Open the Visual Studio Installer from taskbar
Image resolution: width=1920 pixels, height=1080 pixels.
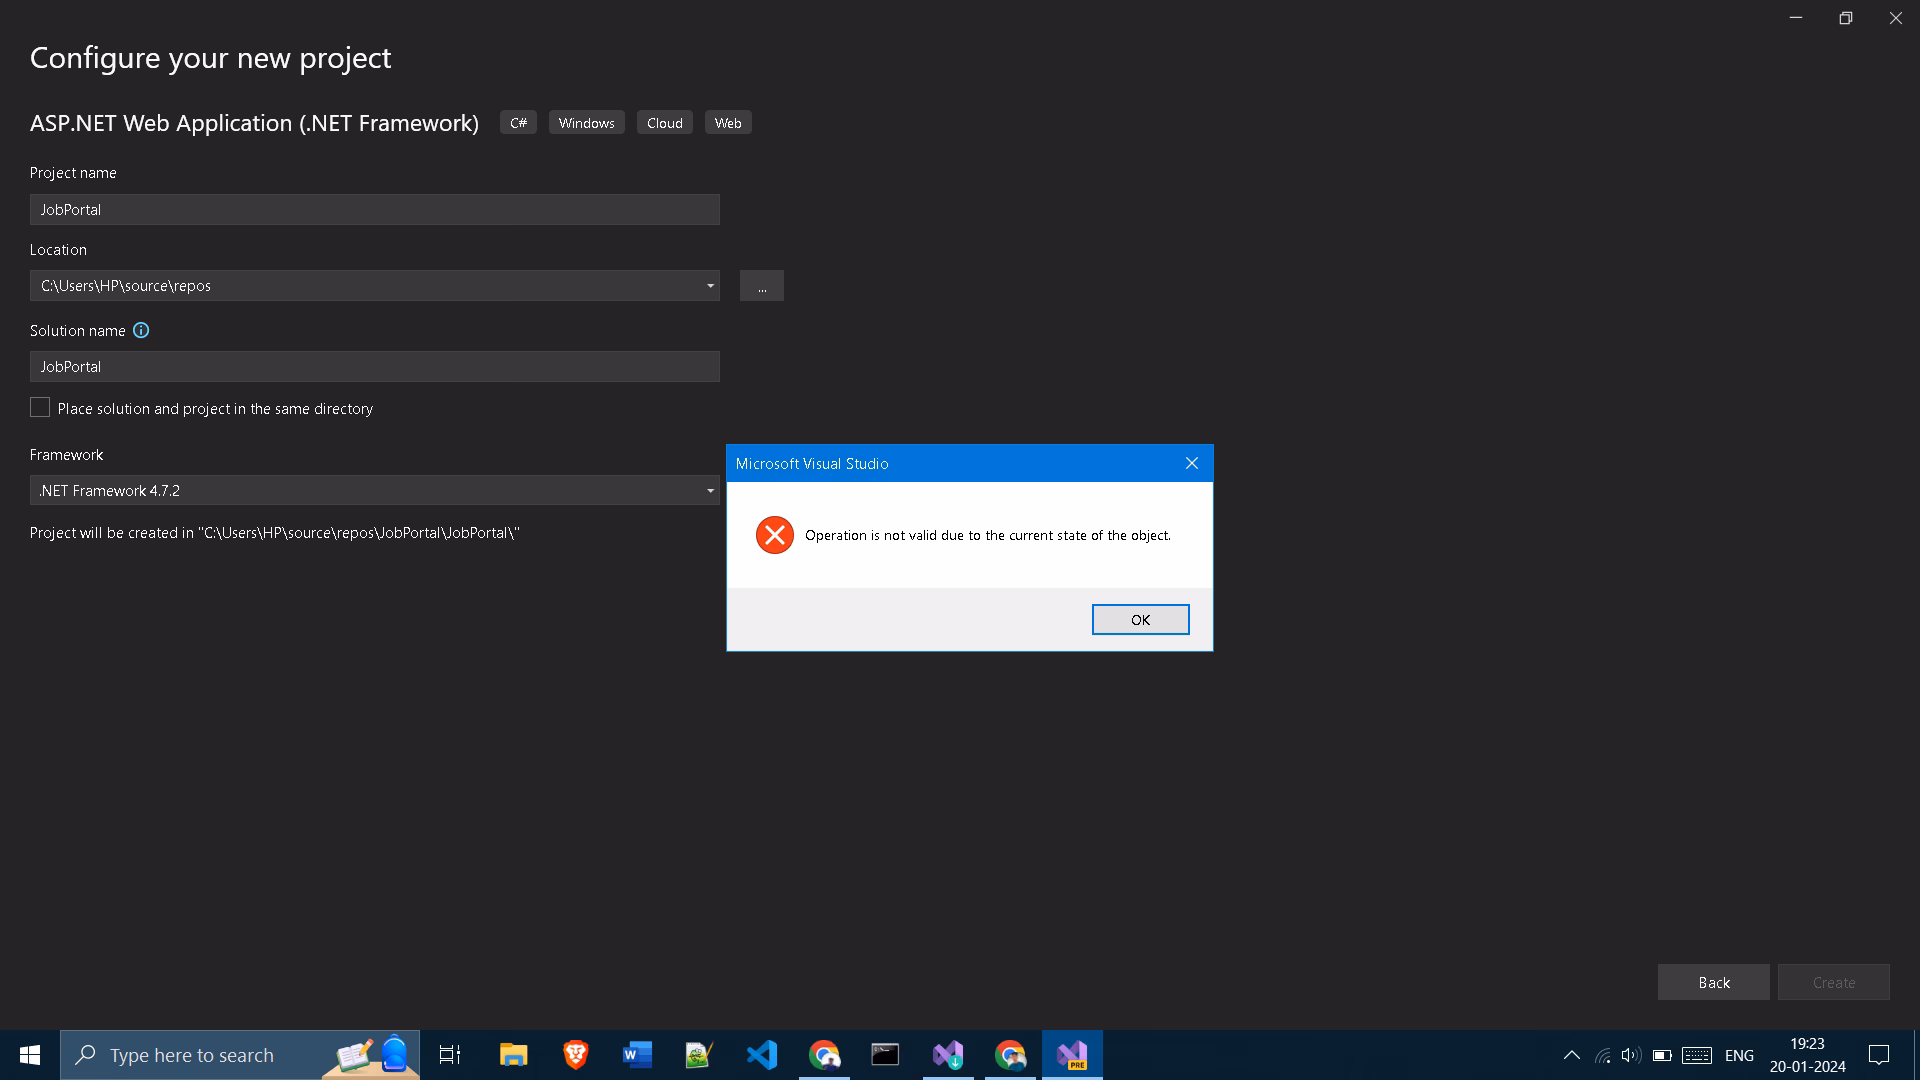pos(947,1054)
